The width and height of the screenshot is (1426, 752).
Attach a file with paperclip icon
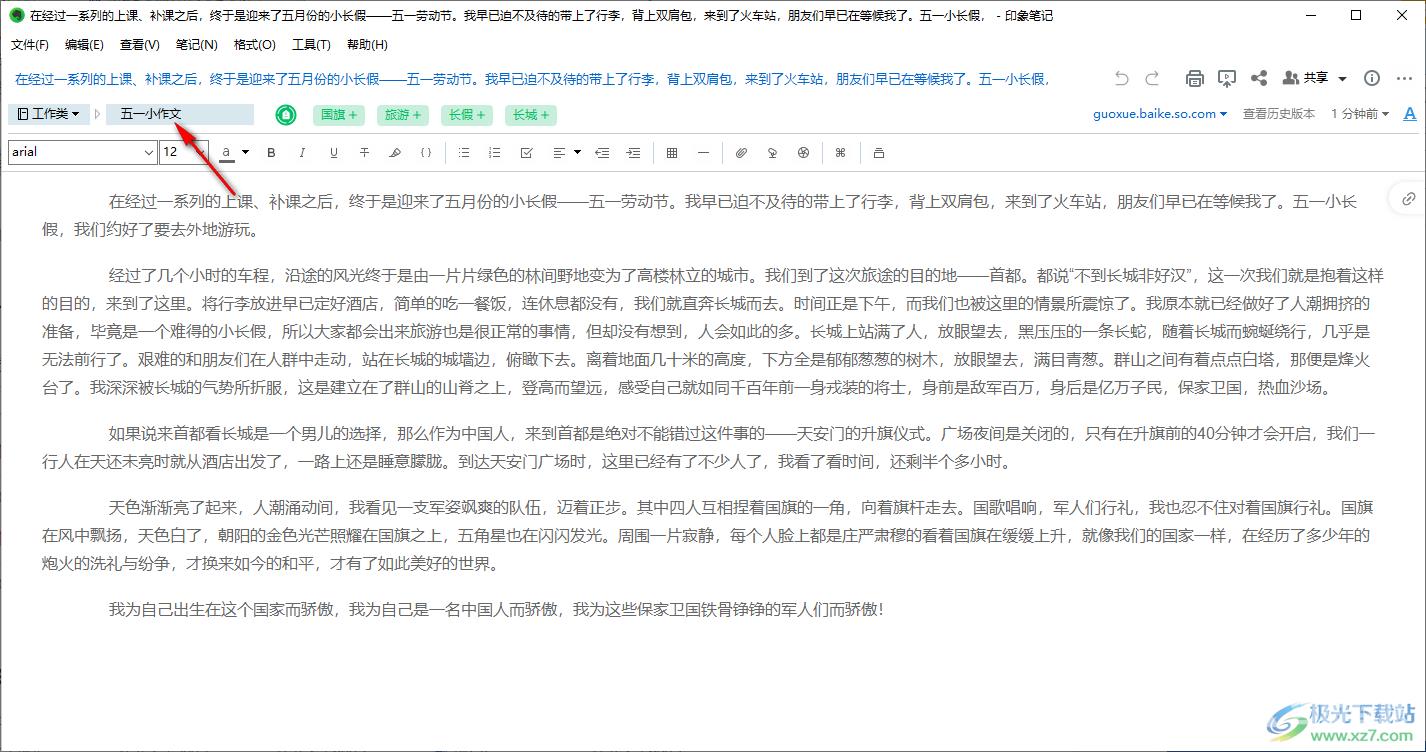[741, 153]
